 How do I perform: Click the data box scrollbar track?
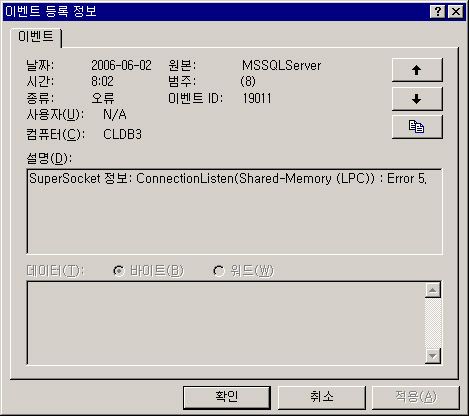433,323
